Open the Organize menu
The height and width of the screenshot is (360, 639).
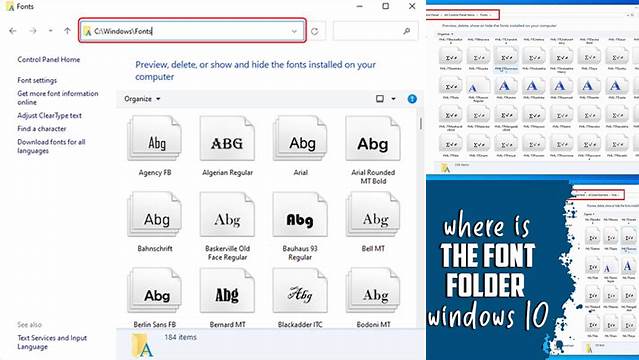tap(142, 99)
